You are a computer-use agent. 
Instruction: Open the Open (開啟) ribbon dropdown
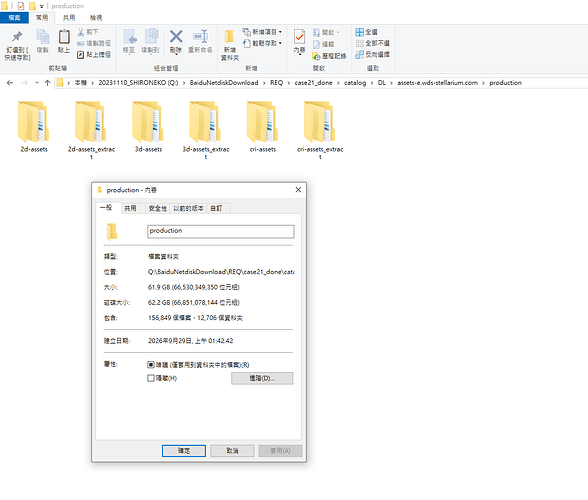click(x=326, y=32)
